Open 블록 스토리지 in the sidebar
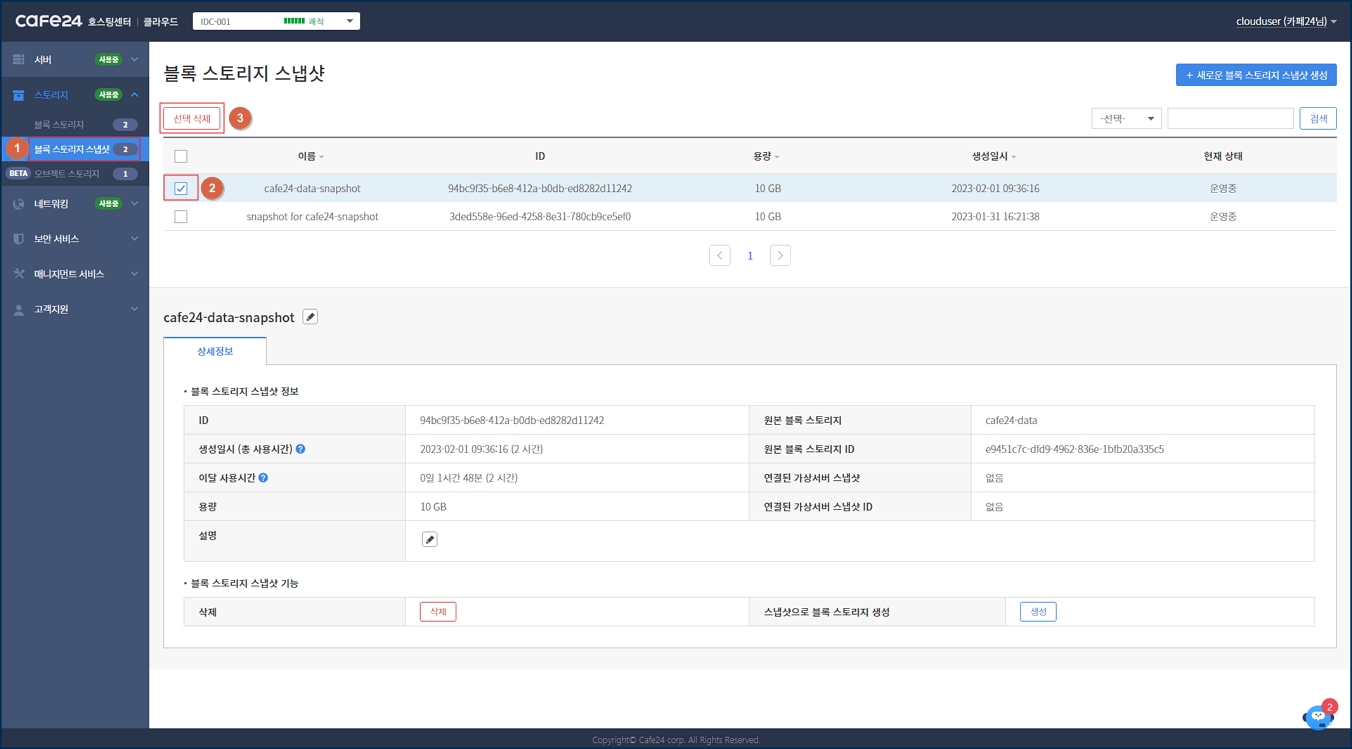The width and height of the screenshot is (1352, 749). click(x=60, y=125)
